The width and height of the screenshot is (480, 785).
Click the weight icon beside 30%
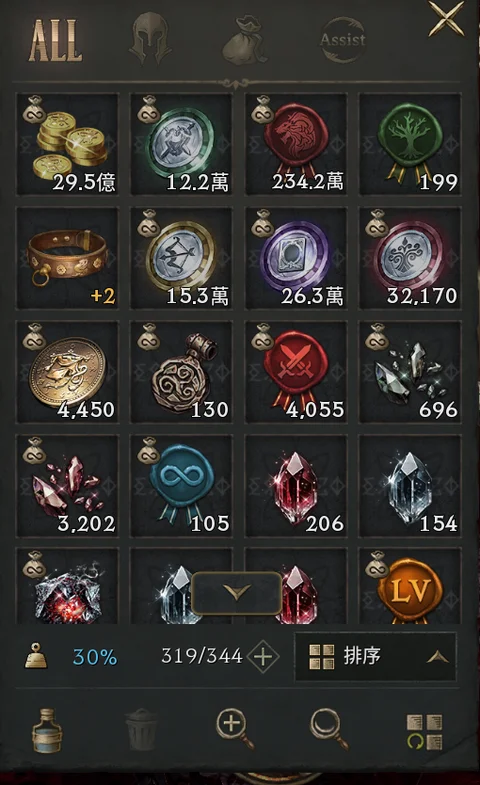[36, 656]
